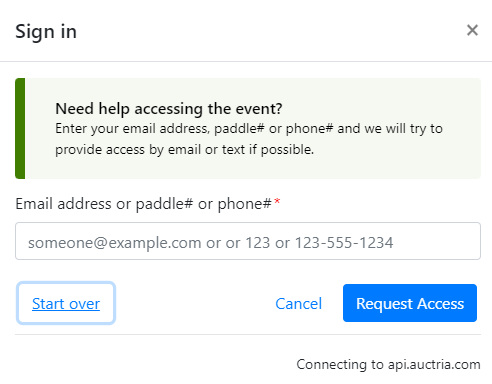Click the Sign in dialog title
The image size is (492, 384).
tap(46, 31)
